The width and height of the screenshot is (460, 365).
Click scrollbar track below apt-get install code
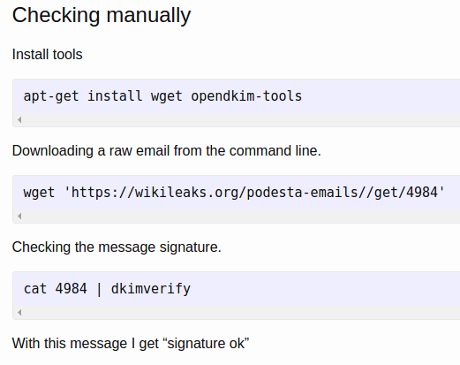[x=241, y=120]
